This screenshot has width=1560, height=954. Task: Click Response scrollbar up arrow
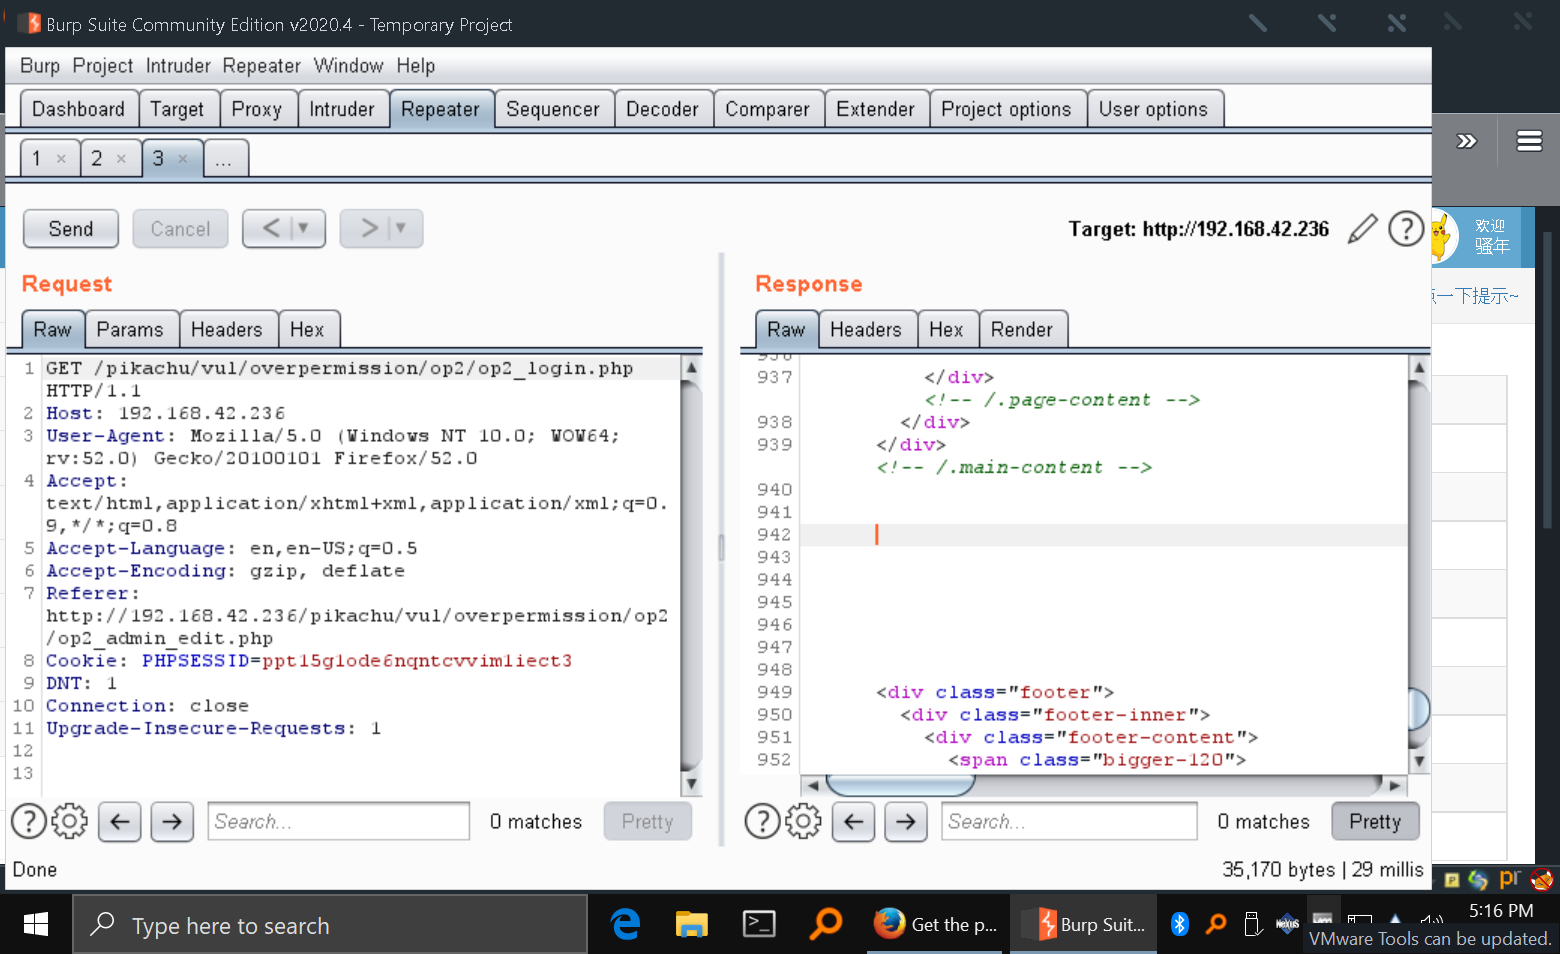pyautogui.click(x=1418, y=367)
